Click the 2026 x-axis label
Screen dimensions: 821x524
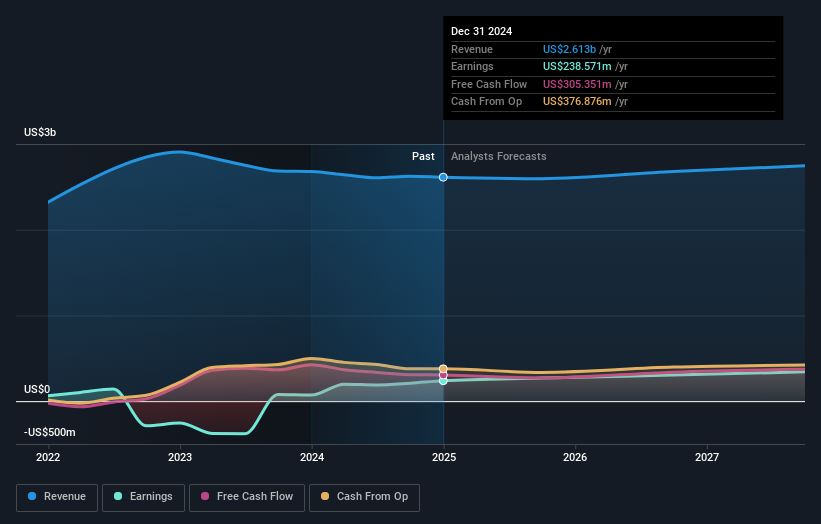575,458
